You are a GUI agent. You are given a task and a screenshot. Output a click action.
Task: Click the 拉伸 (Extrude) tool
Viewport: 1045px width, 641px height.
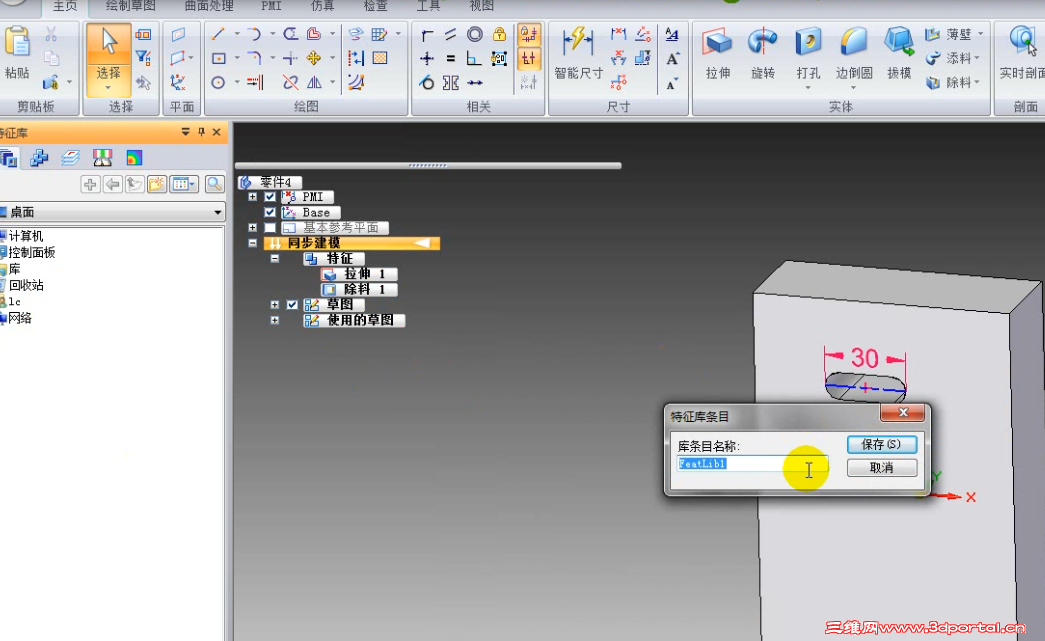click(x=718, y=53)
